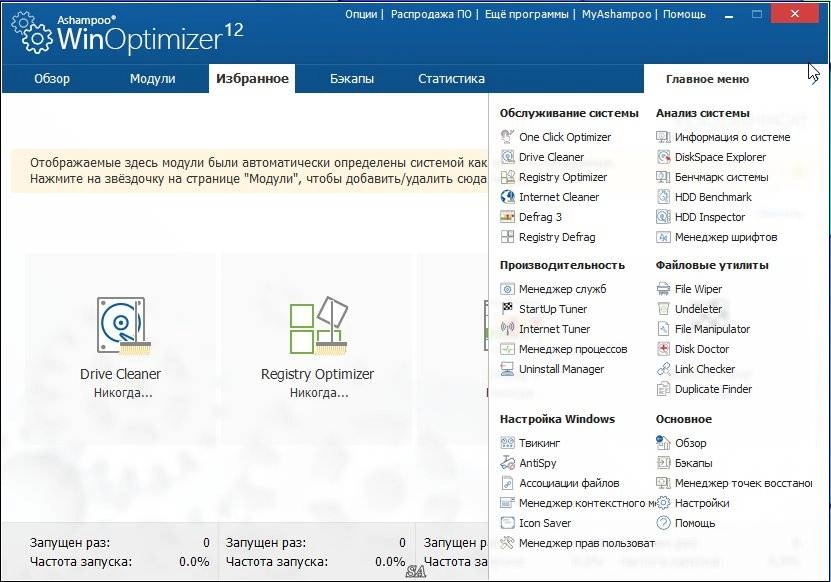831x582 pixels.
Task: Click the Registry Defrag icon
Action: 507,237
